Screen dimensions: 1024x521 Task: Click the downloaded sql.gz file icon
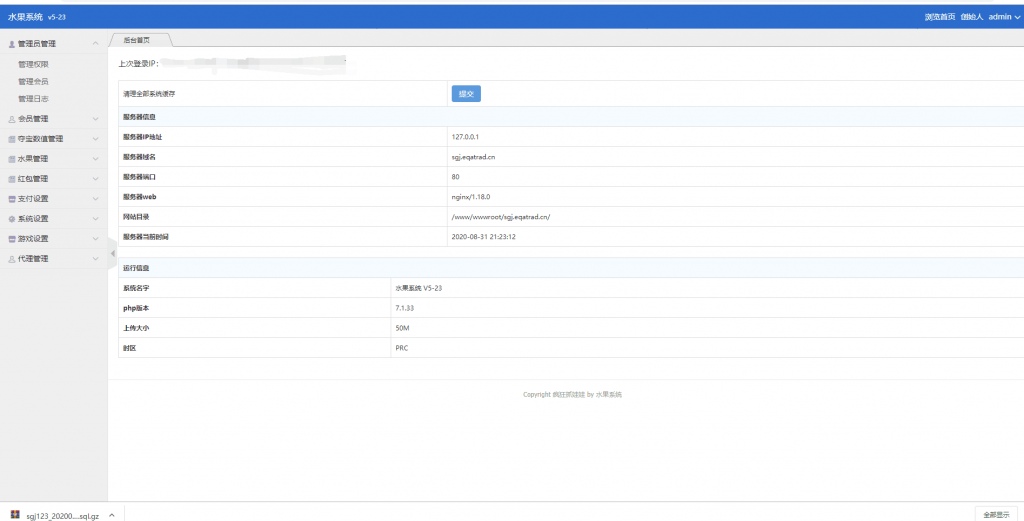(x=15, y=514)
